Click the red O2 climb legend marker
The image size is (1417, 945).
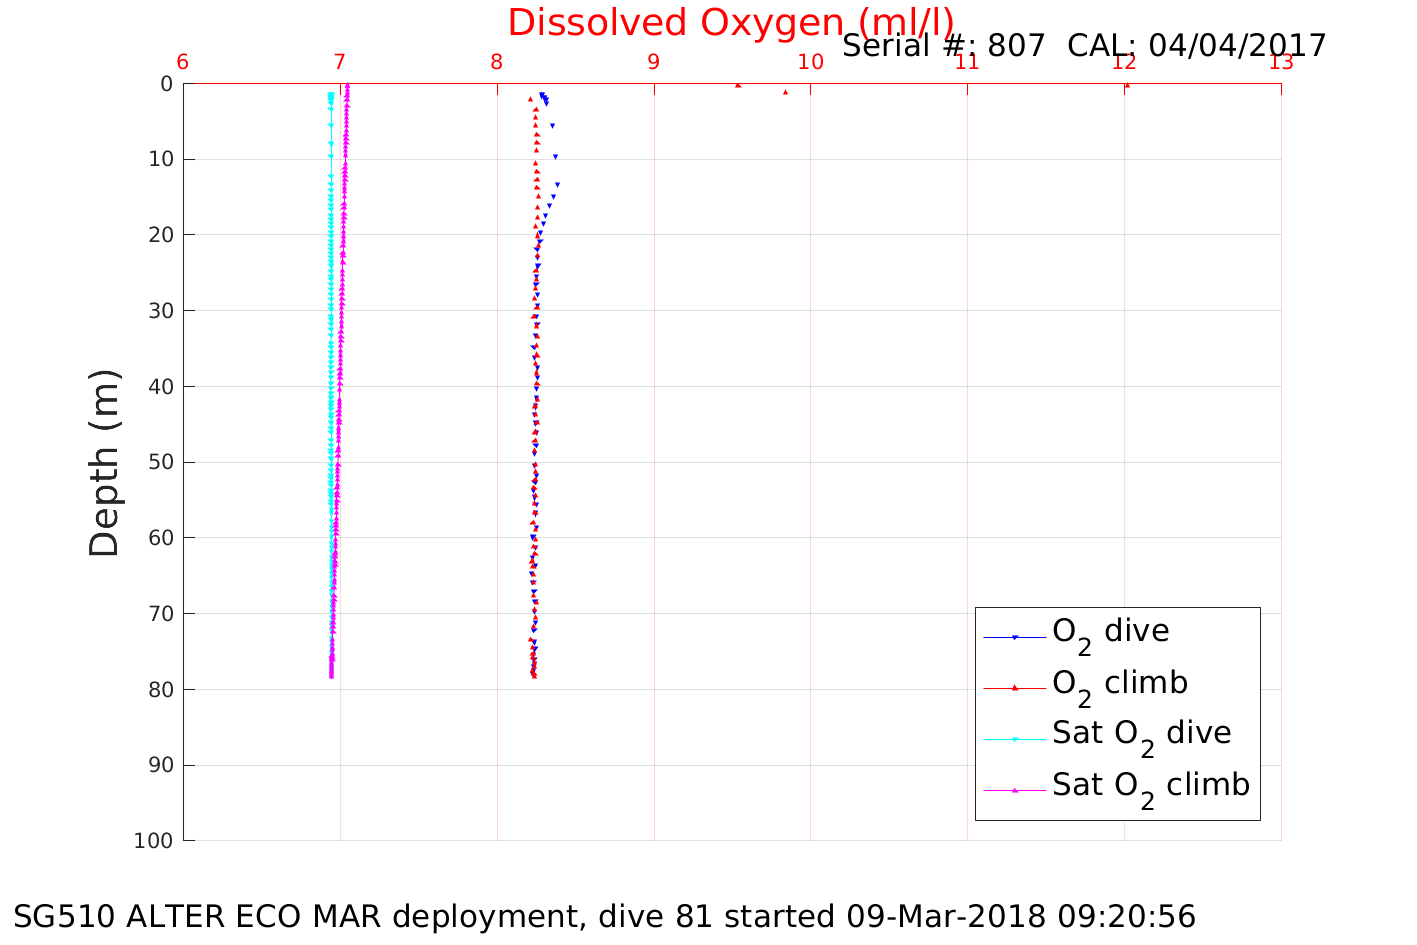pos(1014,687)
